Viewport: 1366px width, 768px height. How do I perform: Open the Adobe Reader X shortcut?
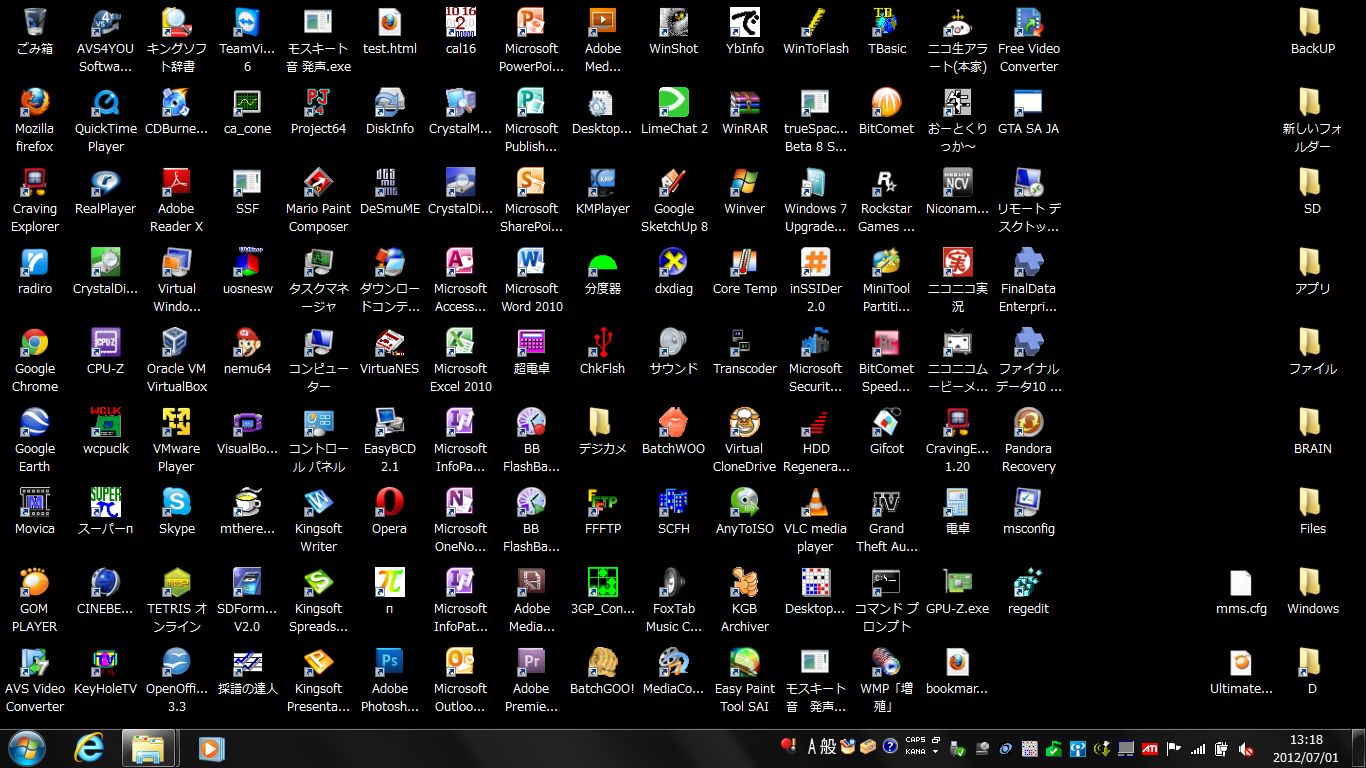click(177, 200)
